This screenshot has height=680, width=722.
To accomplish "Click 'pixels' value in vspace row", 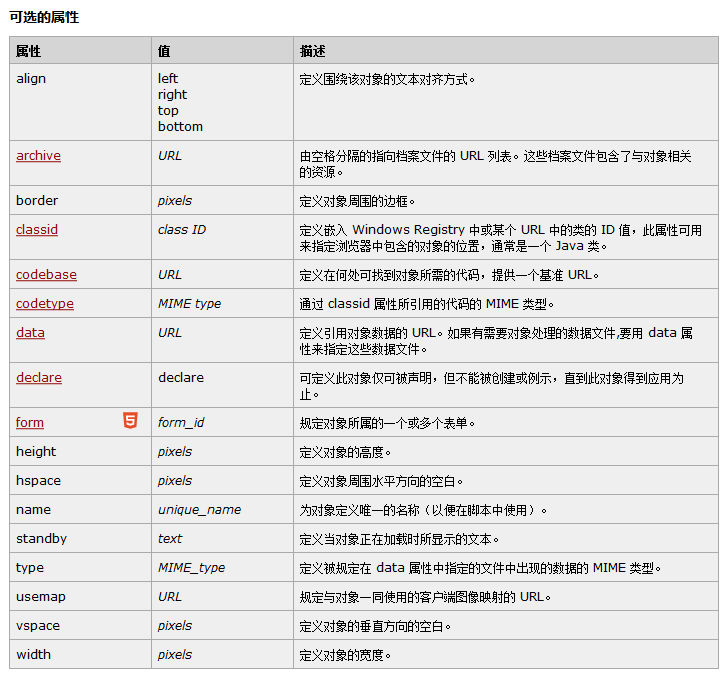I will point(175,626).
